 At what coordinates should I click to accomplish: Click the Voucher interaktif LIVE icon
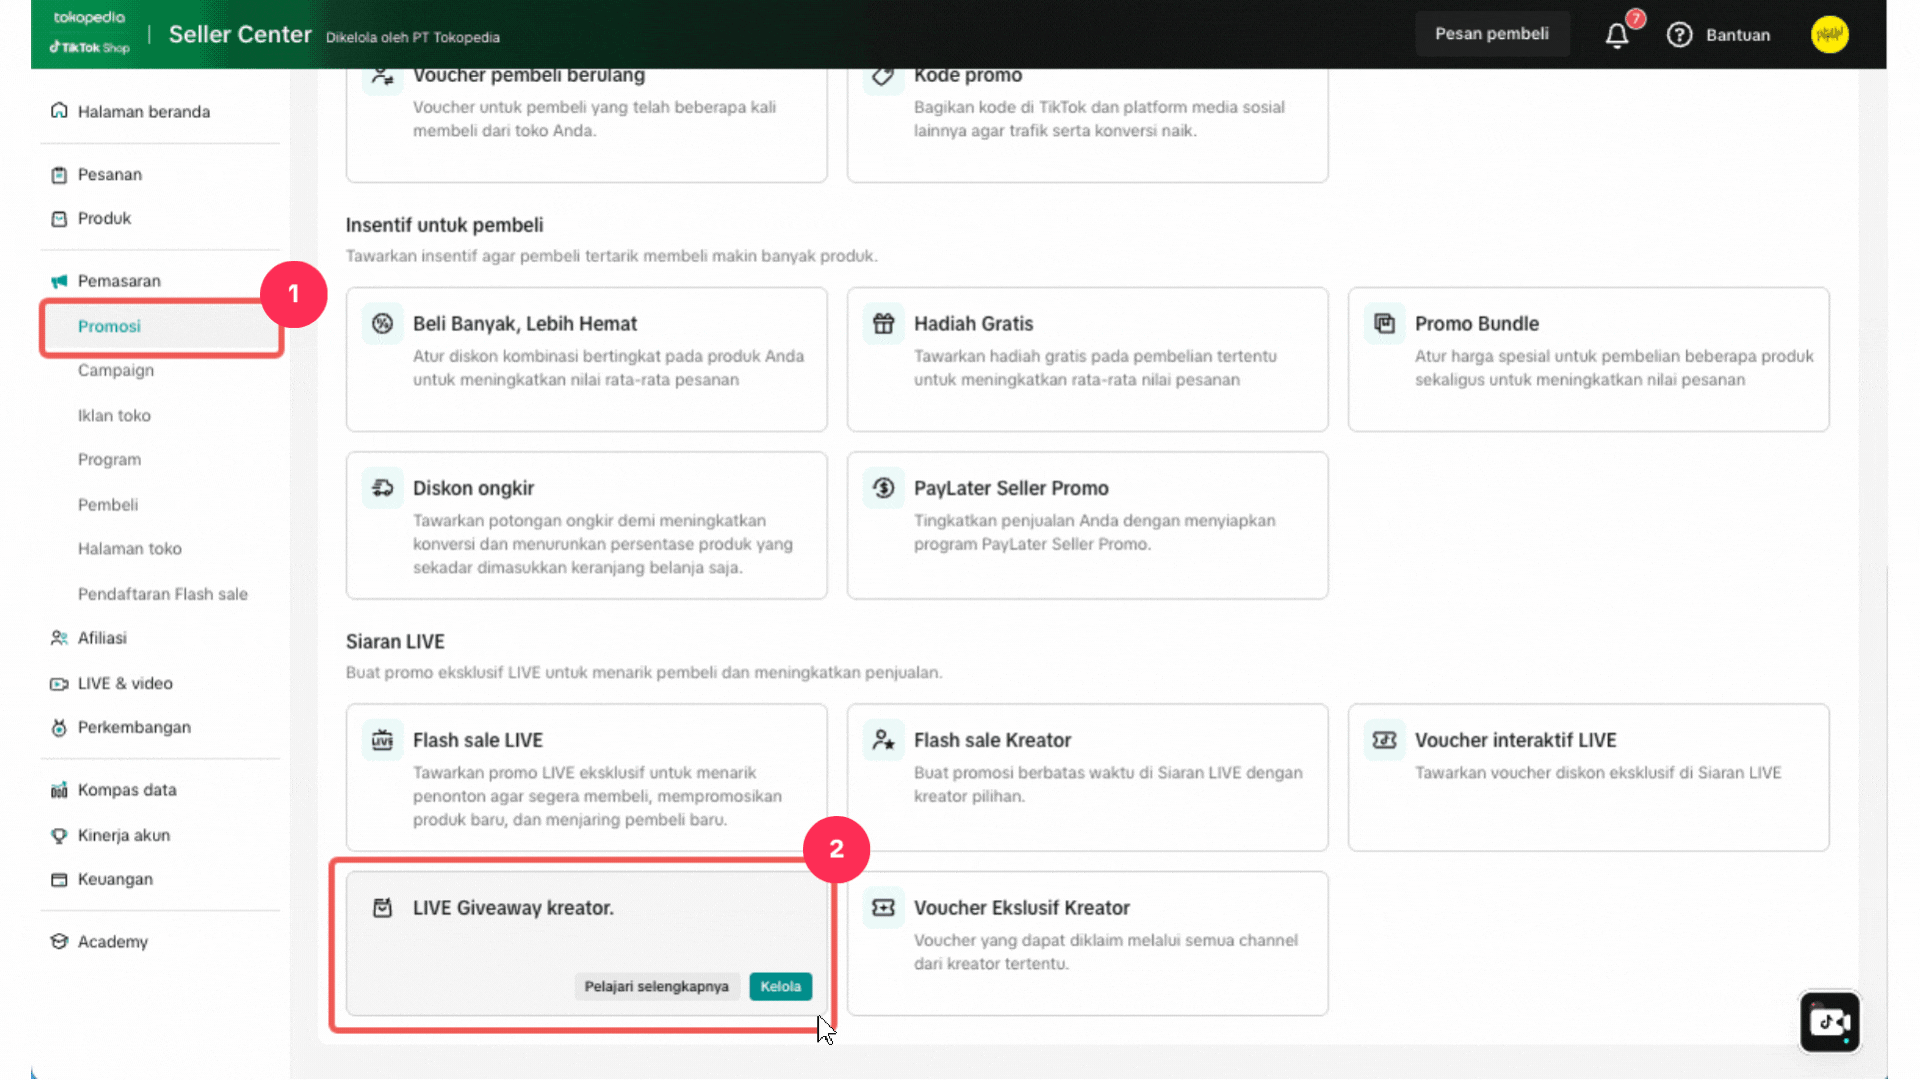point(1384,740)
